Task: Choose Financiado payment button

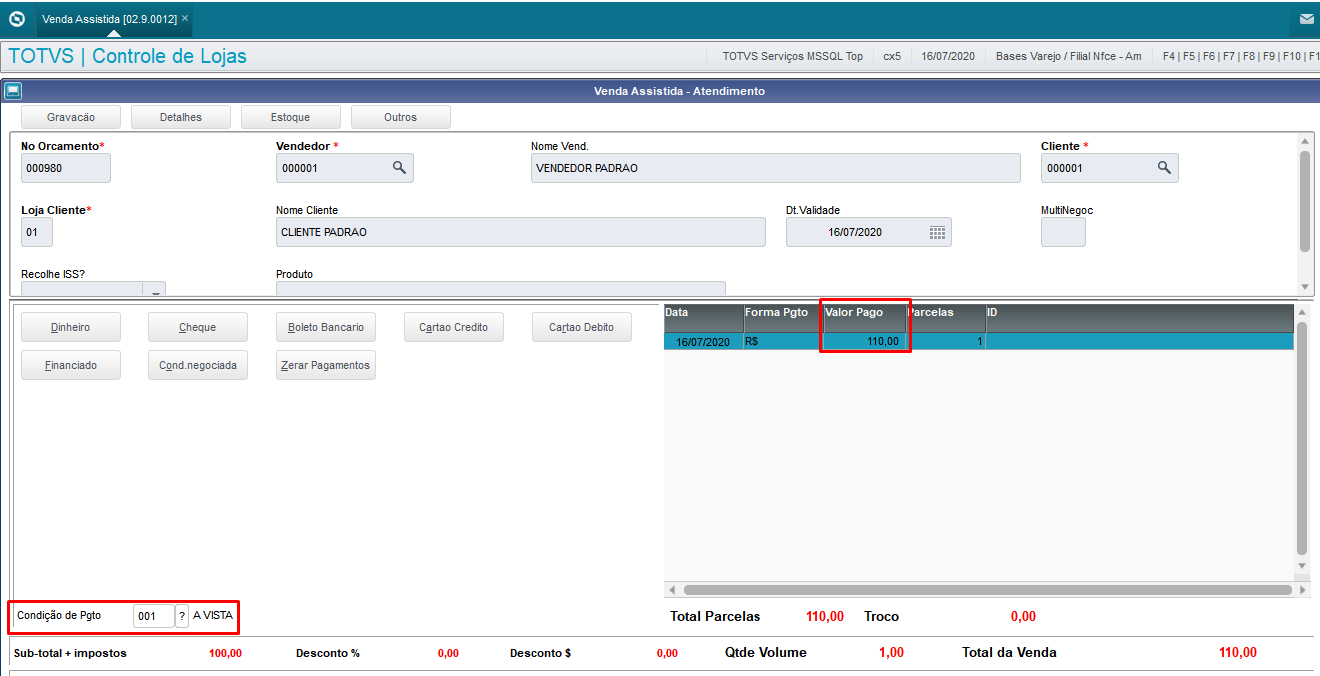Action: [x=71, y=365]
